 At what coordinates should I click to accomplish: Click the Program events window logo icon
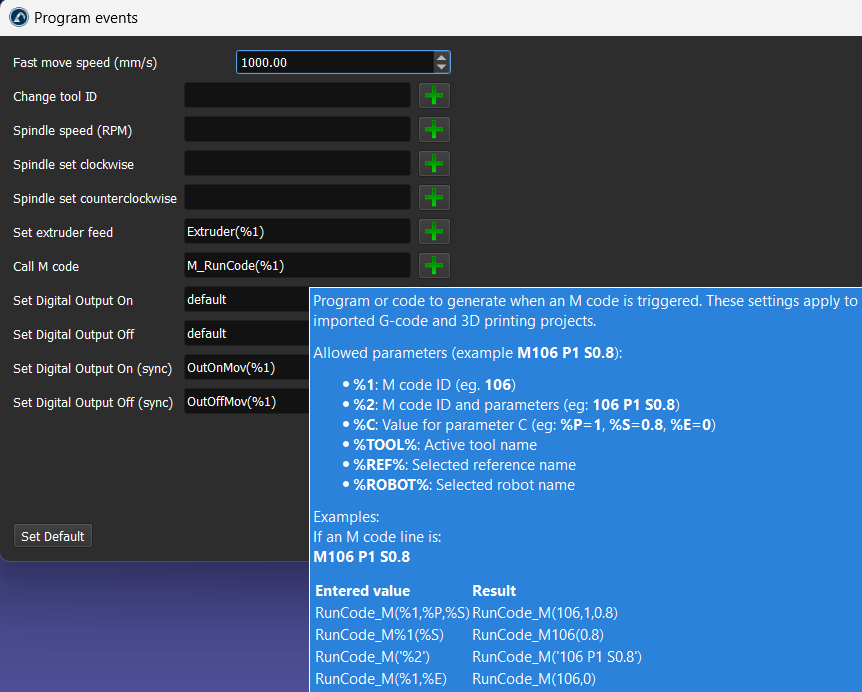pos(18,18)
